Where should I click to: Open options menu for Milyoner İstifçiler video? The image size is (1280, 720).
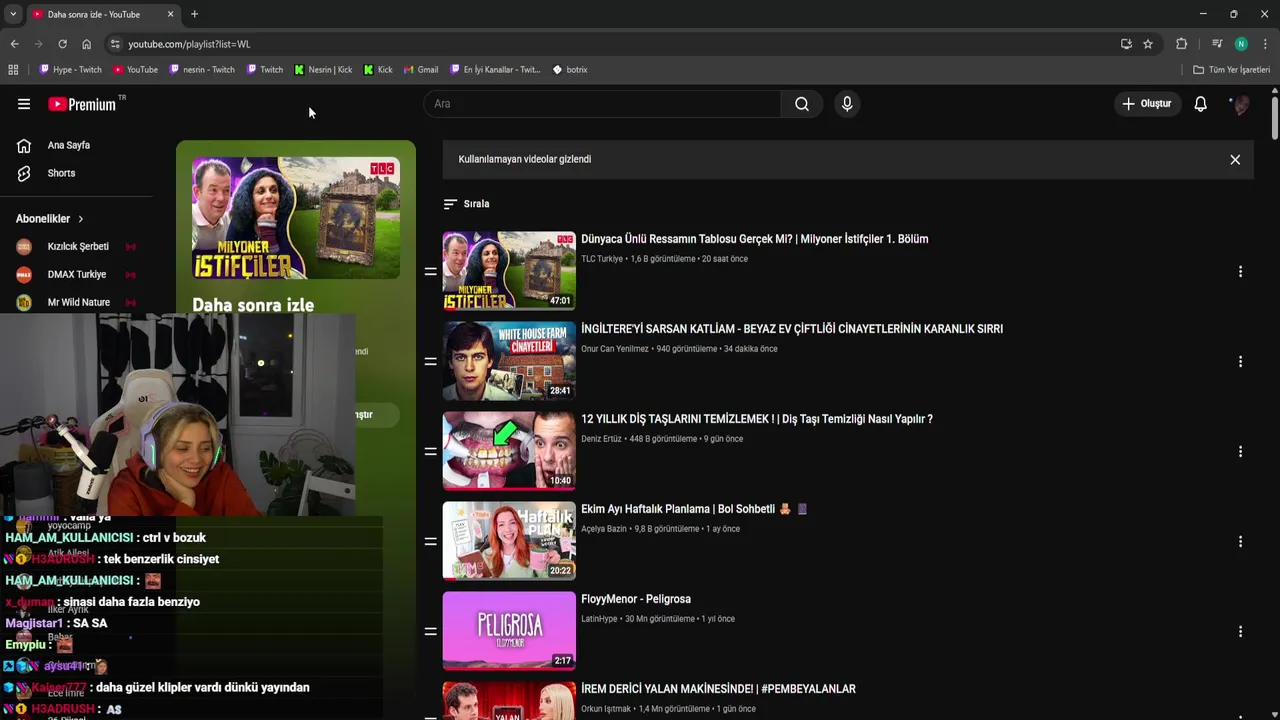[x=1240, y=272]
